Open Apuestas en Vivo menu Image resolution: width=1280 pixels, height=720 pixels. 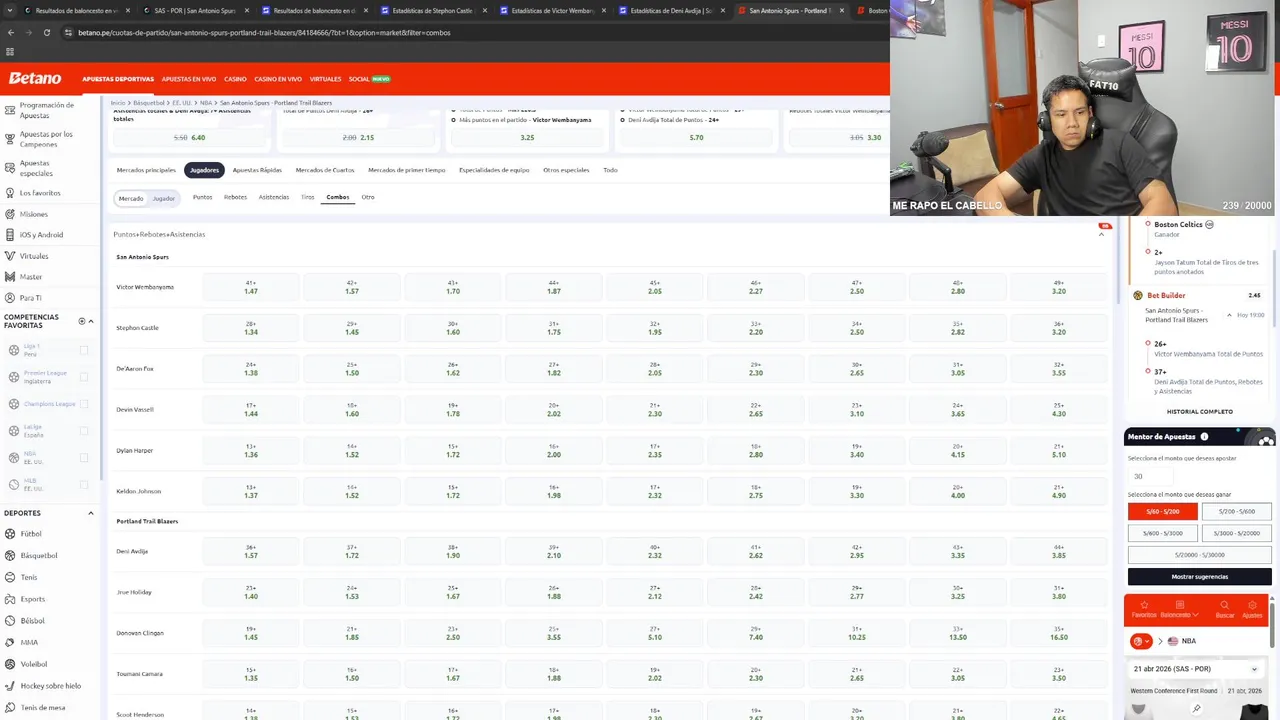point(189,79)
